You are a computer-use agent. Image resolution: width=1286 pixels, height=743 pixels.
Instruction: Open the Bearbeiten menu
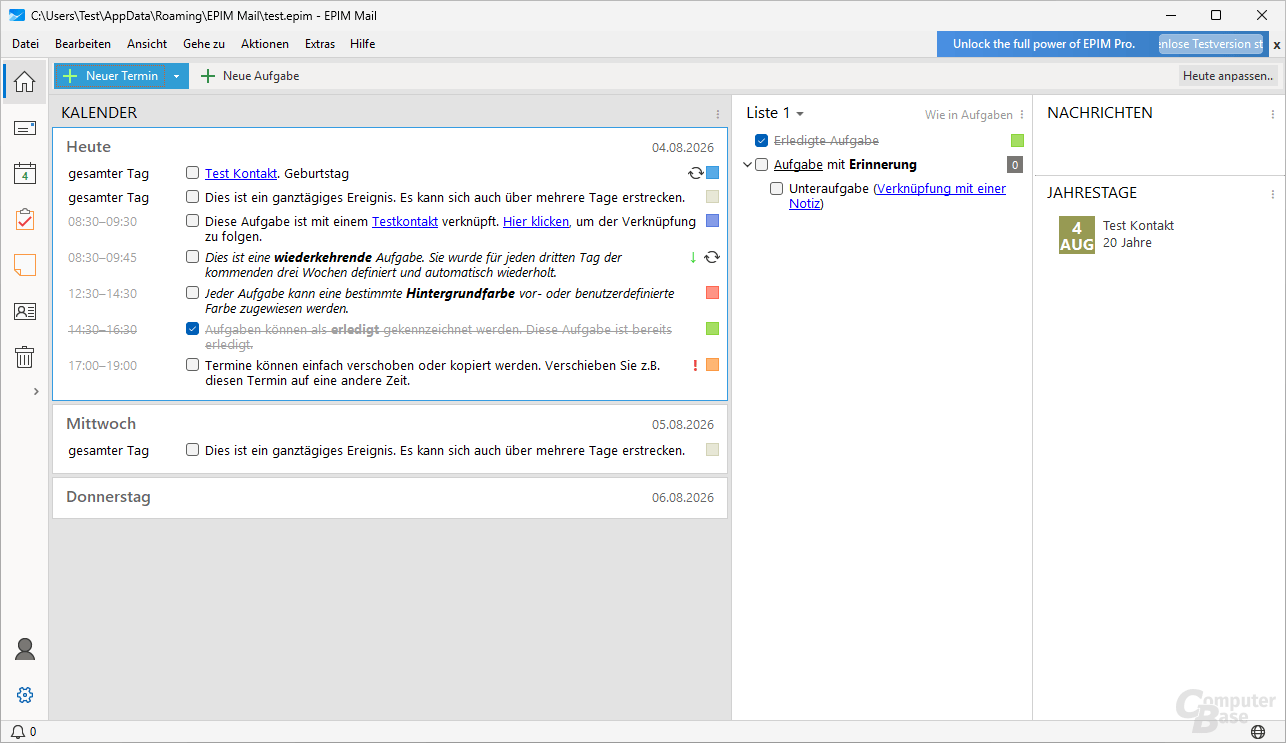pos(83,44)
